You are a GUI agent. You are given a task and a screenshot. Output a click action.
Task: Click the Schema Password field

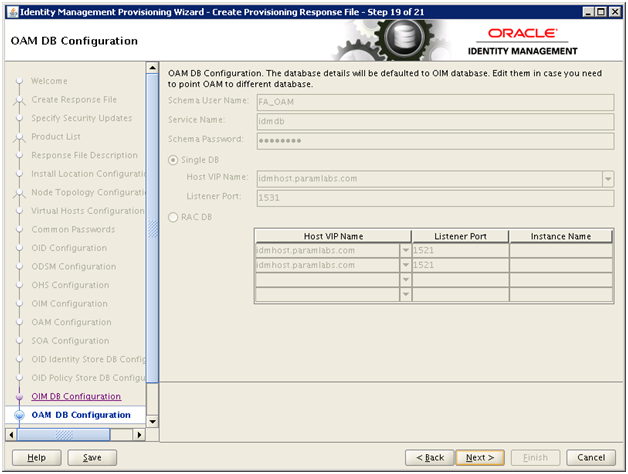(435, 141)
